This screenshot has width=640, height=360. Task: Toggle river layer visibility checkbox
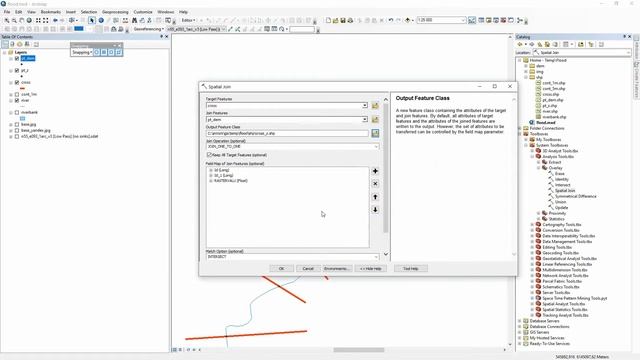(17, 100)
